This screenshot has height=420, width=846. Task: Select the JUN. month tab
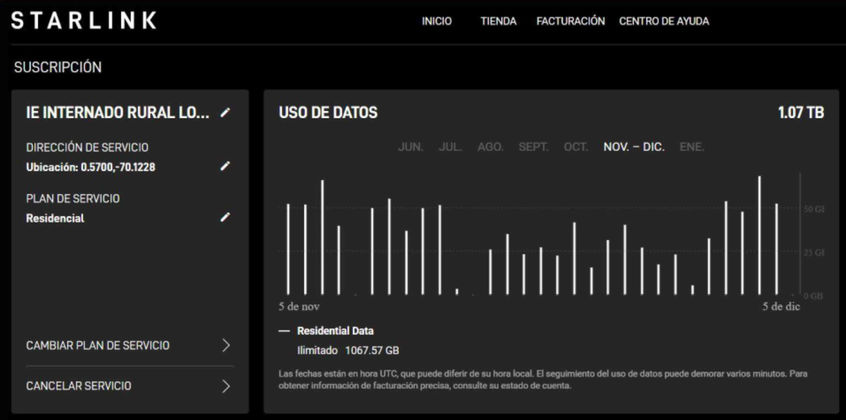411,147
